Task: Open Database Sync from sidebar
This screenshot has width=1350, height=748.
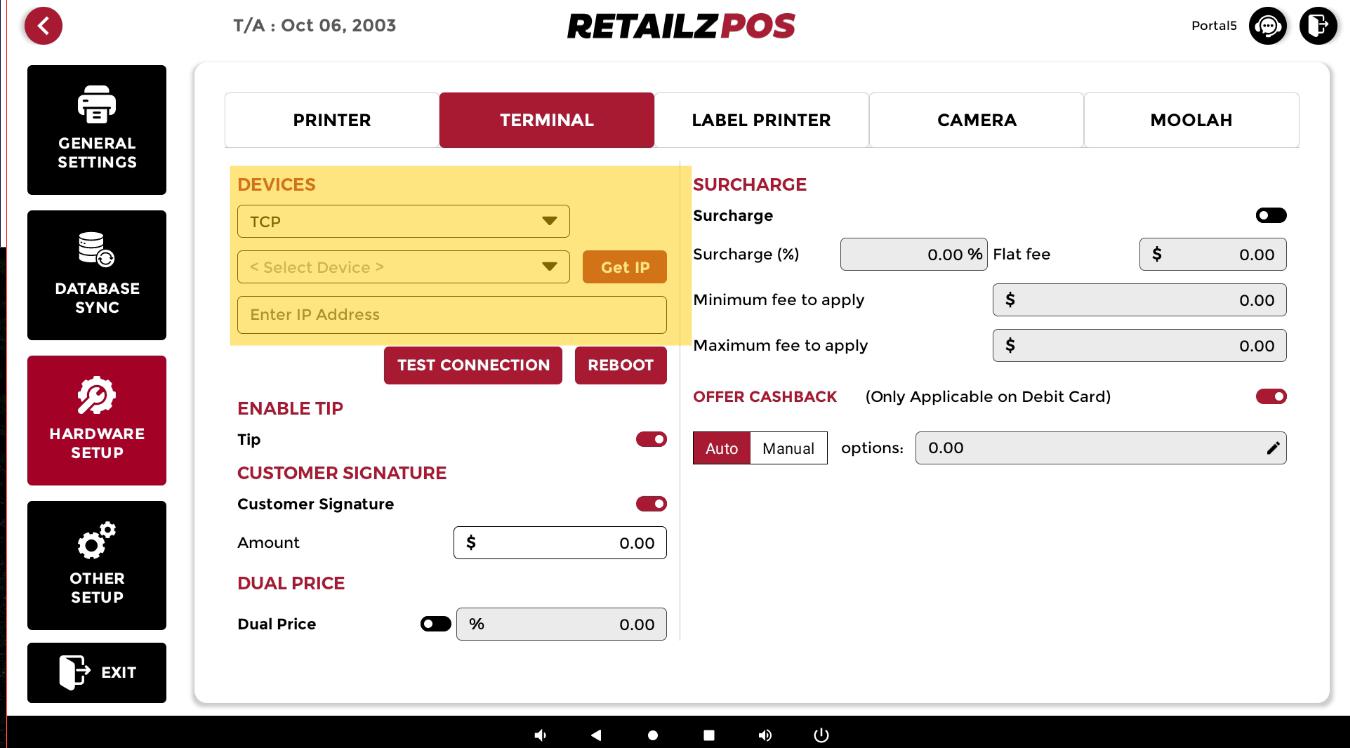Action: pyautogui.click(x=97, y=275)
